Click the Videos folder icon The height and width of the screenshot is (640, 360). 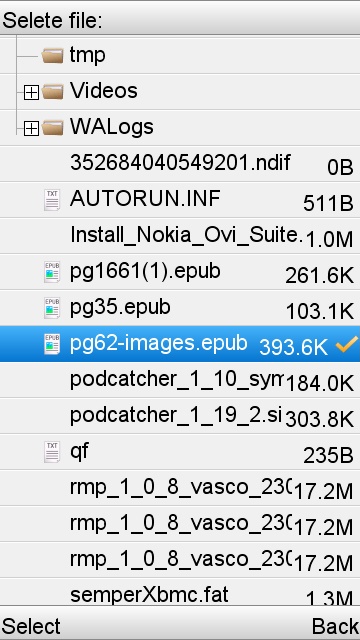pos(52,91)
